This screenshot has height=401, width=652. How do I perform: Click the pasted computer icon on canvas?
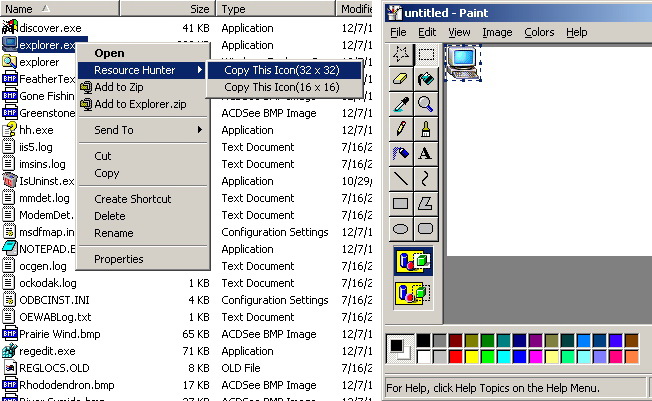(463, 63)
